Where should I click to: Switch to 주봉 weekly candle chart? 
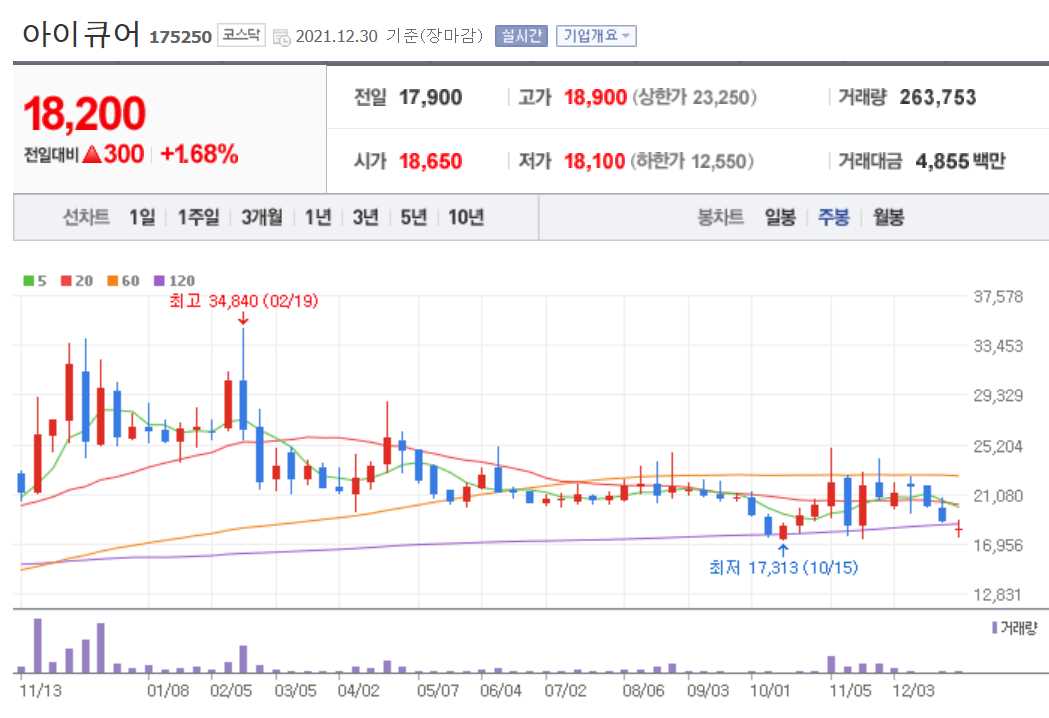tap(834, 217)
